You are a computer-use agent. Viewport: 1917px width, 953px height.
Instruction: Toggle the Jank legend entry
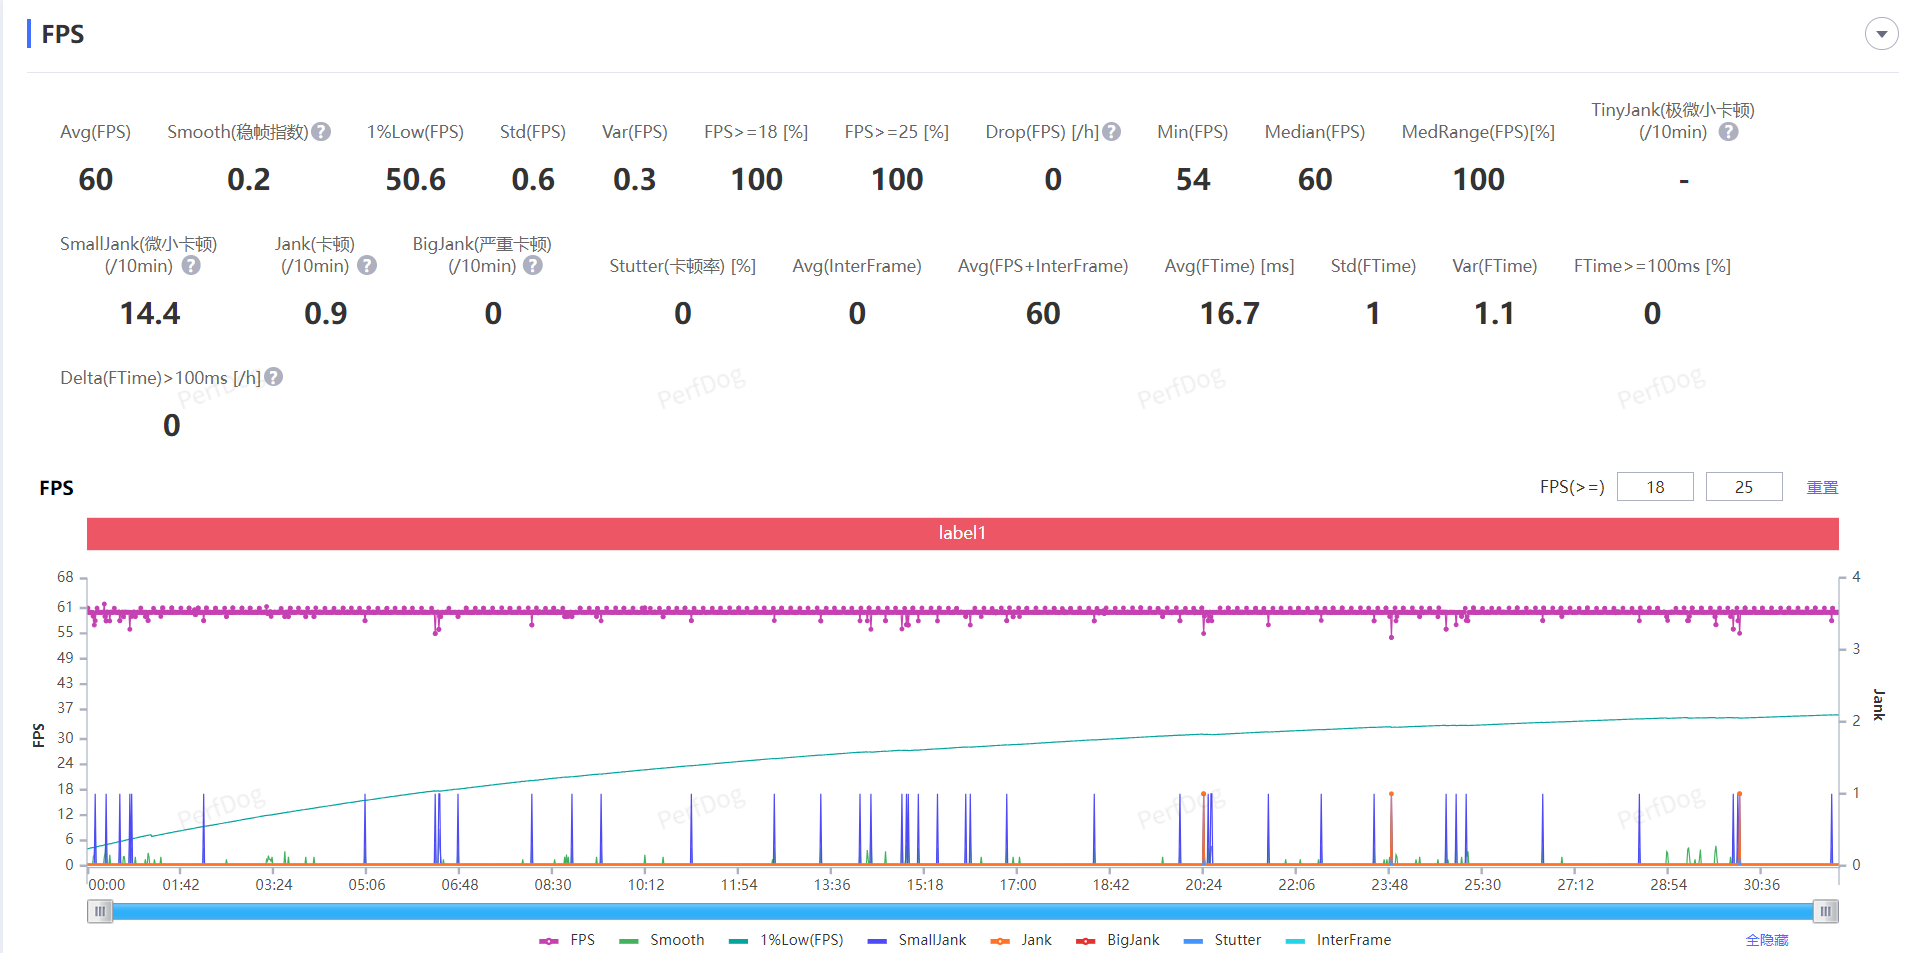1021,940
